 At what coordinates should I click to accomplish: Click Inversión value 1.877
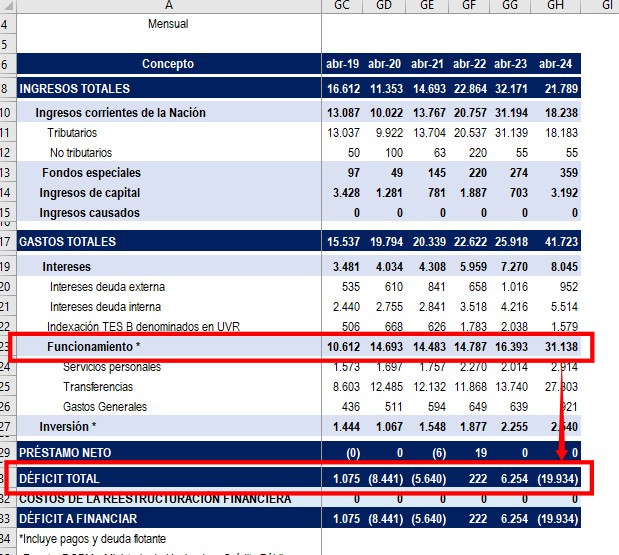[x=473, y=427]
